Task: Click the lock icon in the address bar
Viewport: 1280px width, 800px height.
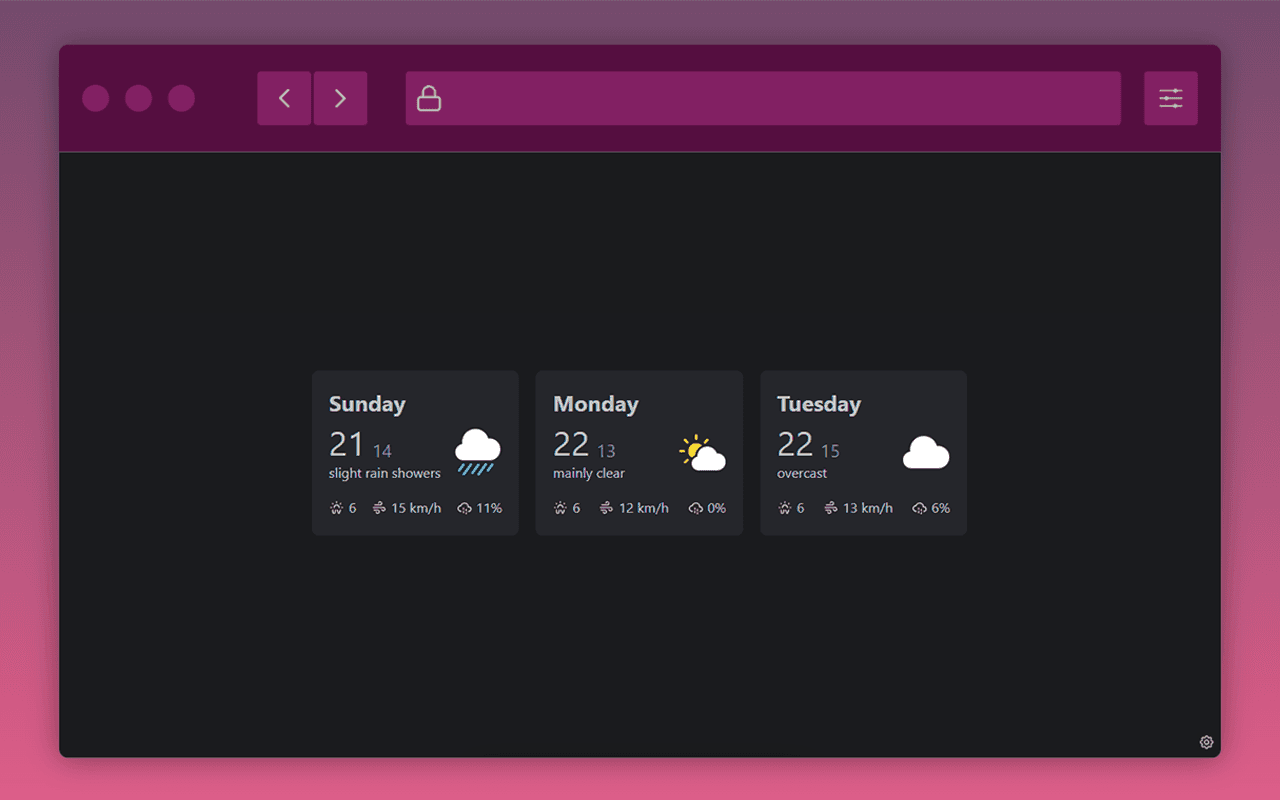Action: click(x=428, y=98)
